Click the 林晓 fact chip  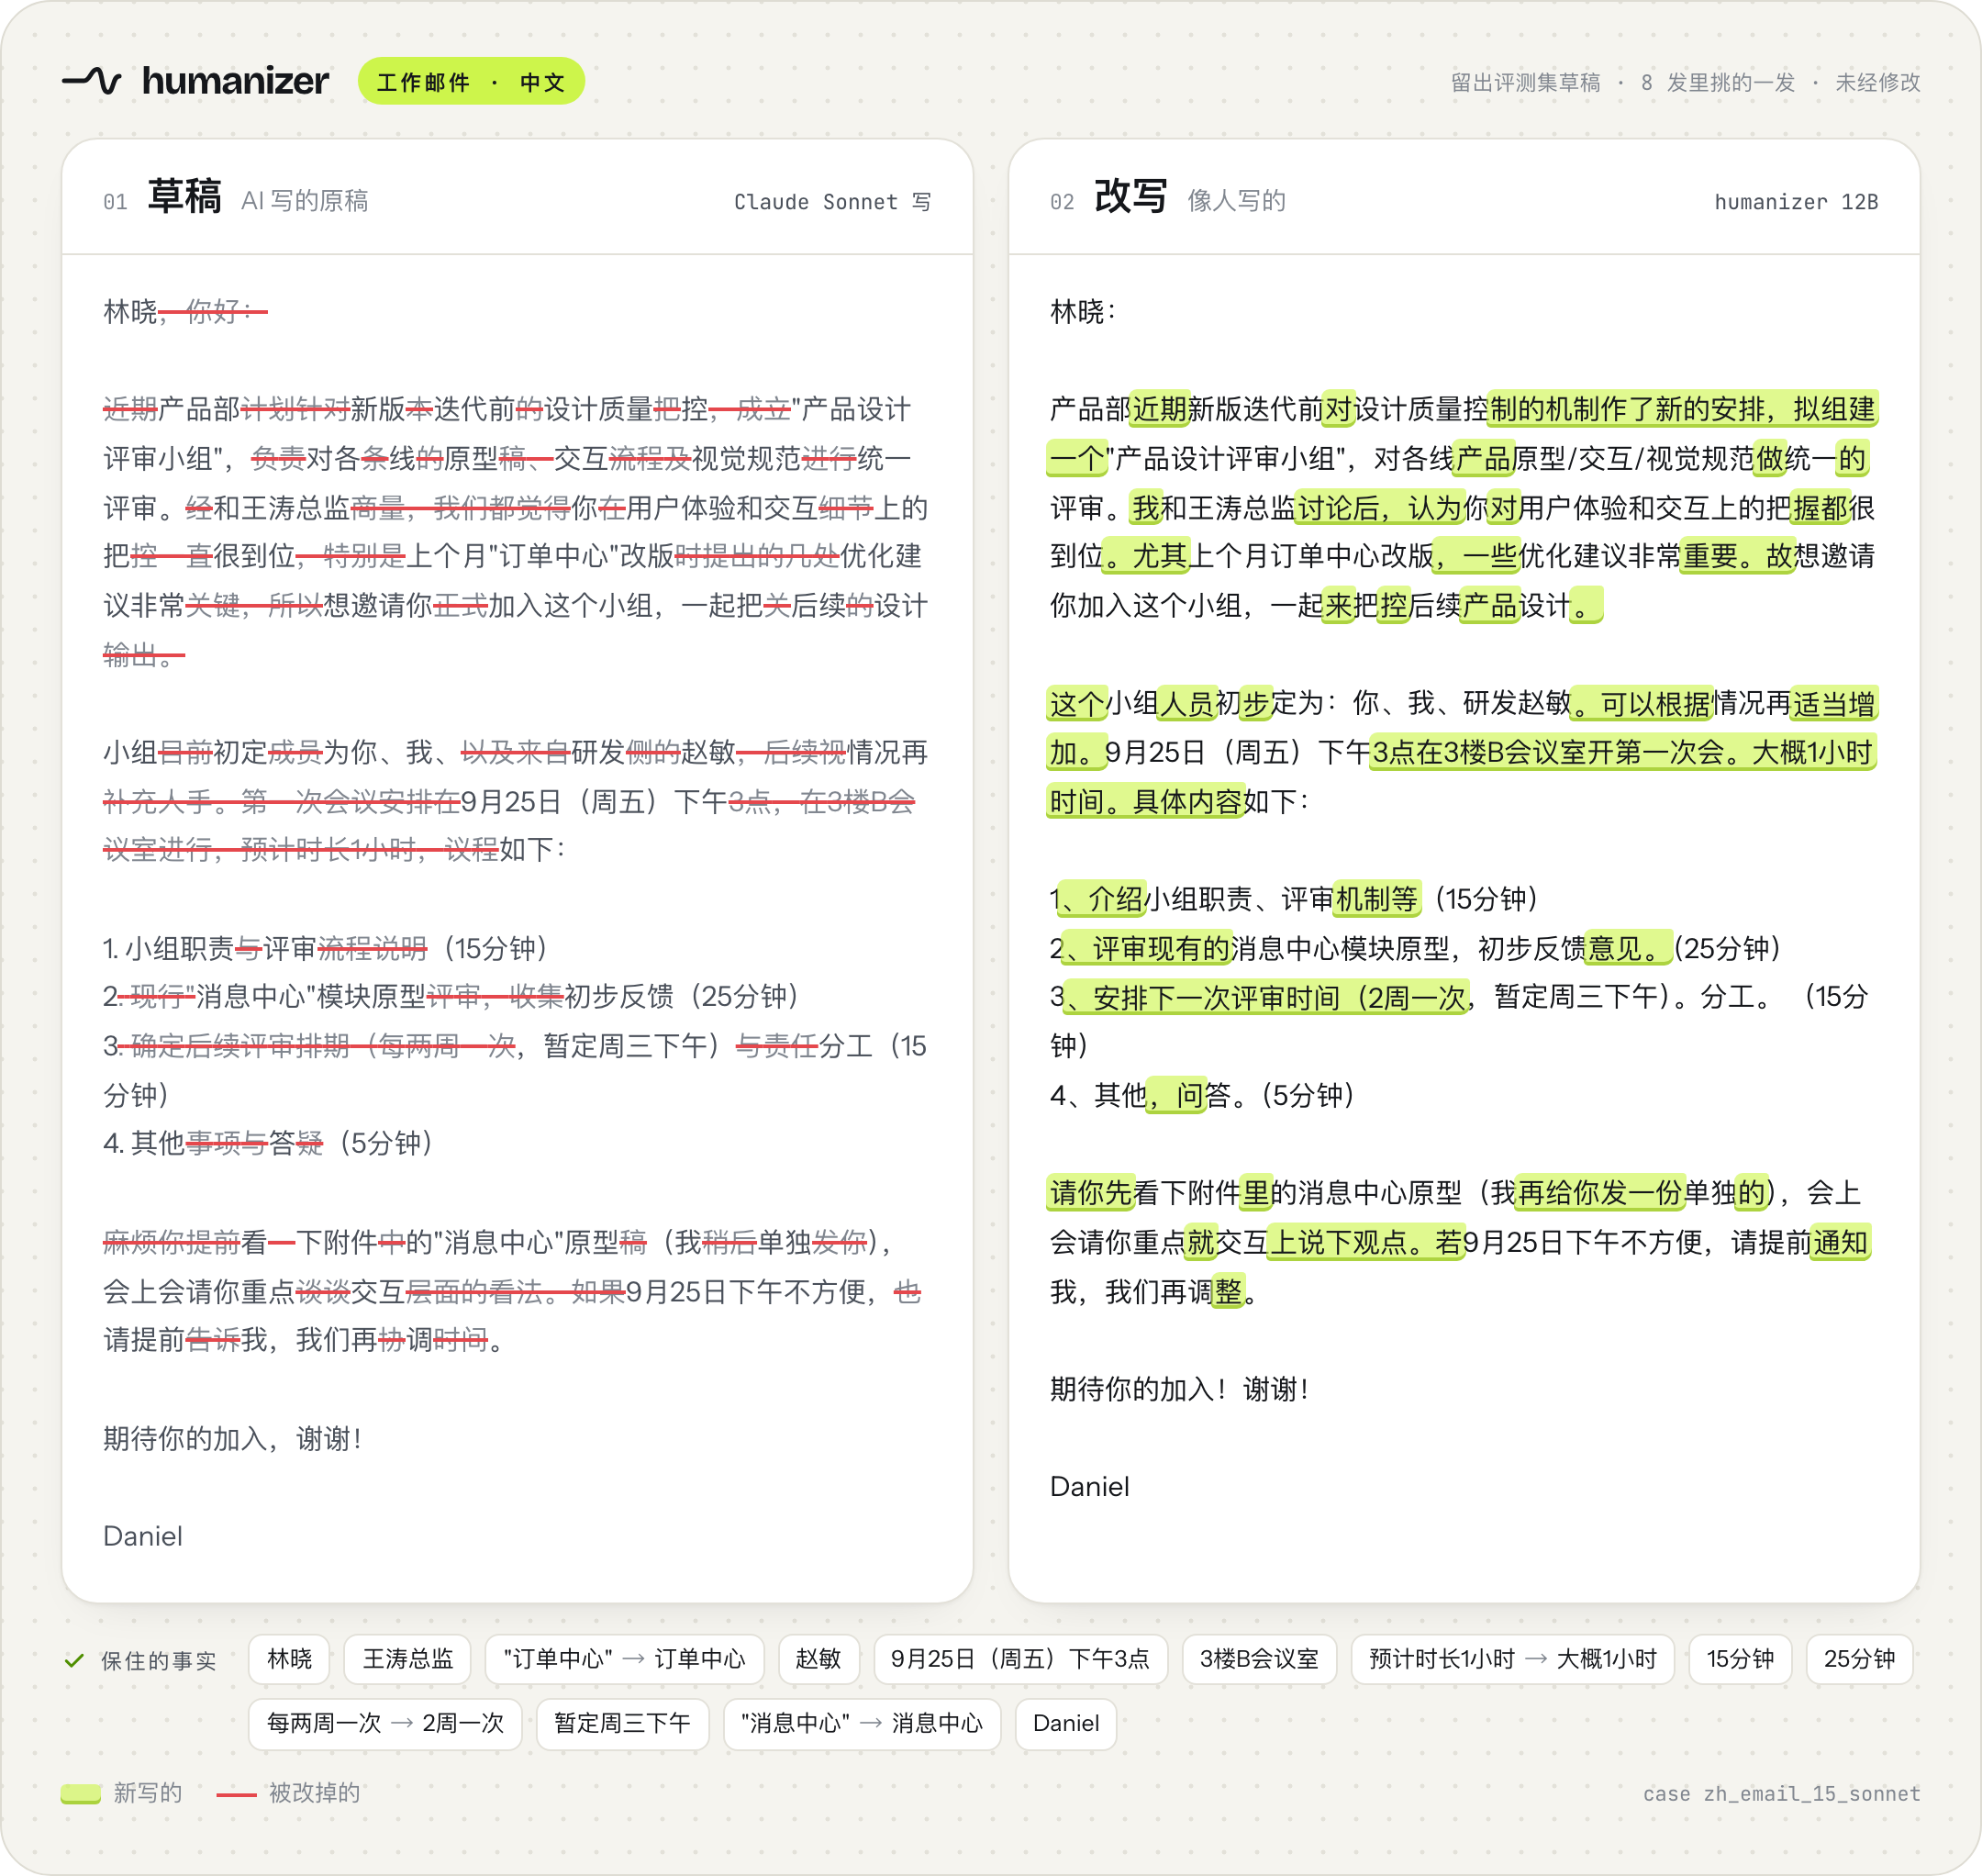point(290,1659)
